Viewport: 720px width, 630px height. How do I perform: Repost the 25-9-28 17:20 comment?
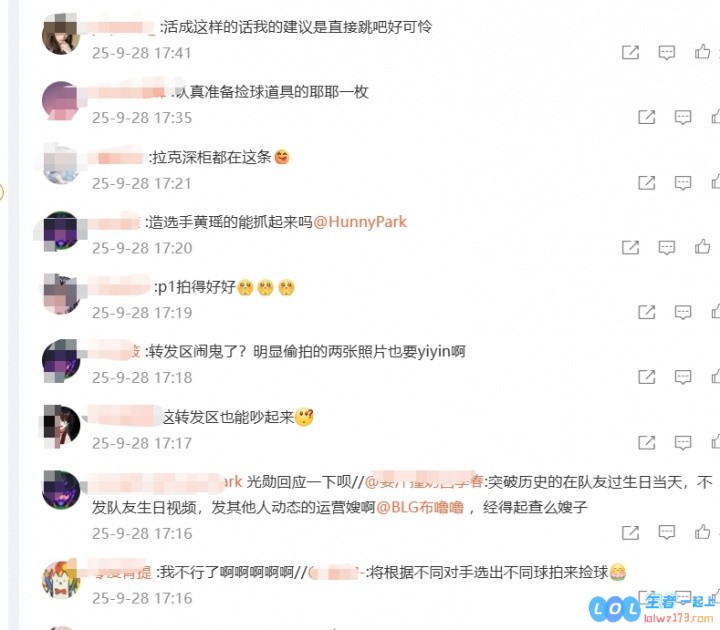tap(630, 248)
